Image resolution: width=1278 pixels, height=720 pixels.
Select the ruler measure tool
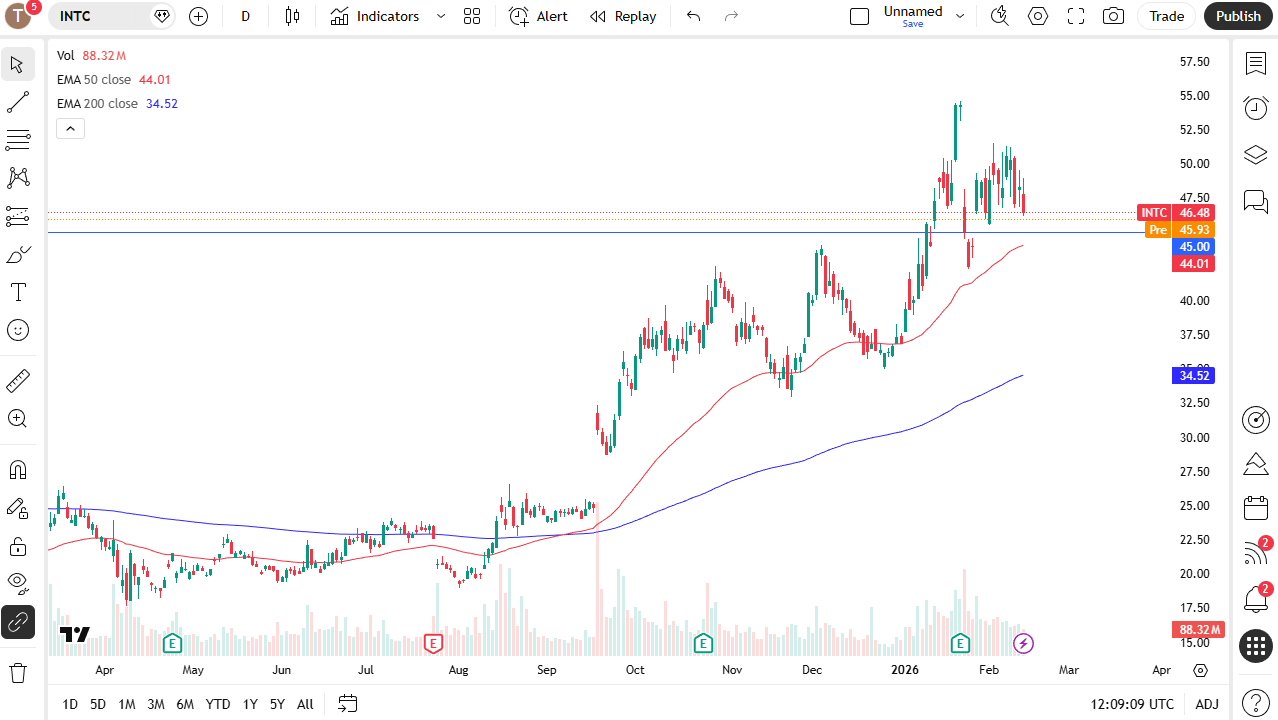click(x=17, y=380)
